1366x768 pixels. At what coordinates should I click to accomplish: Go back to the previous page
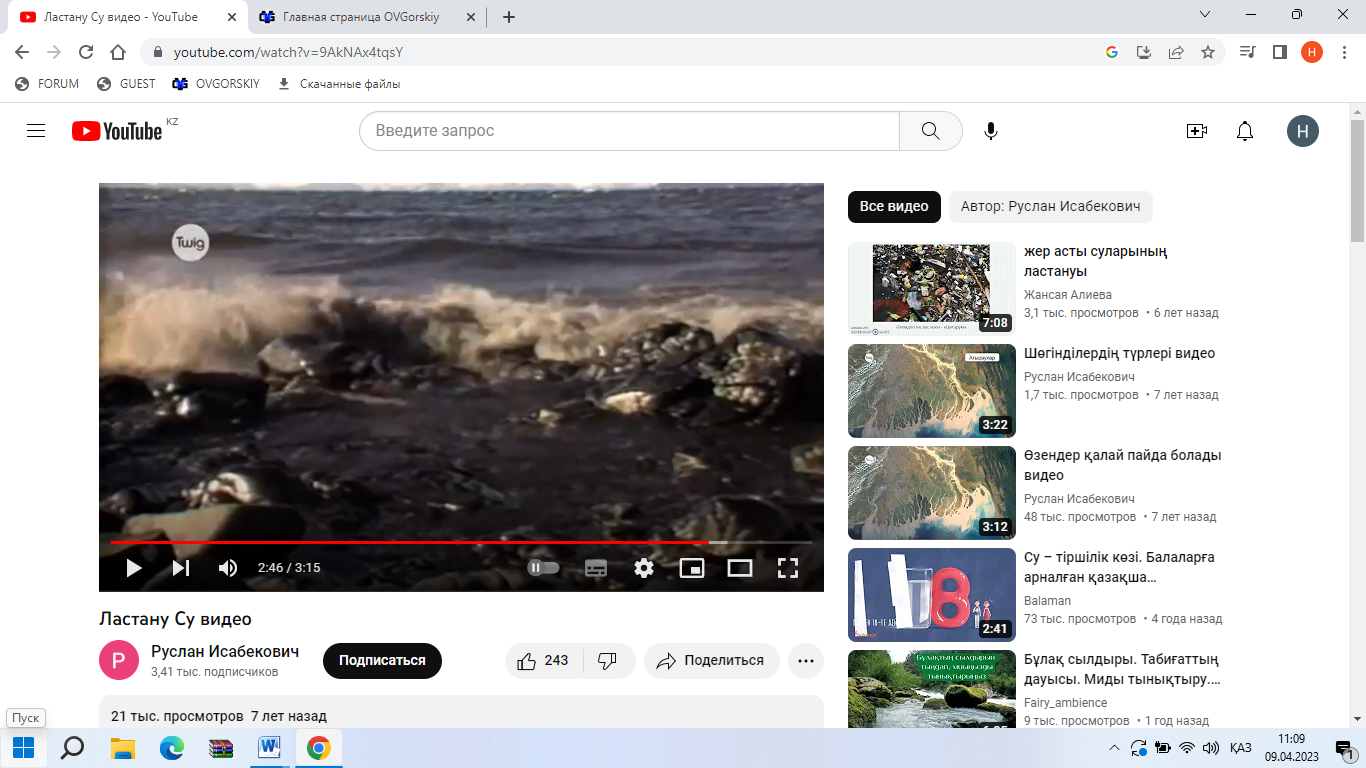tap(22, 52)
